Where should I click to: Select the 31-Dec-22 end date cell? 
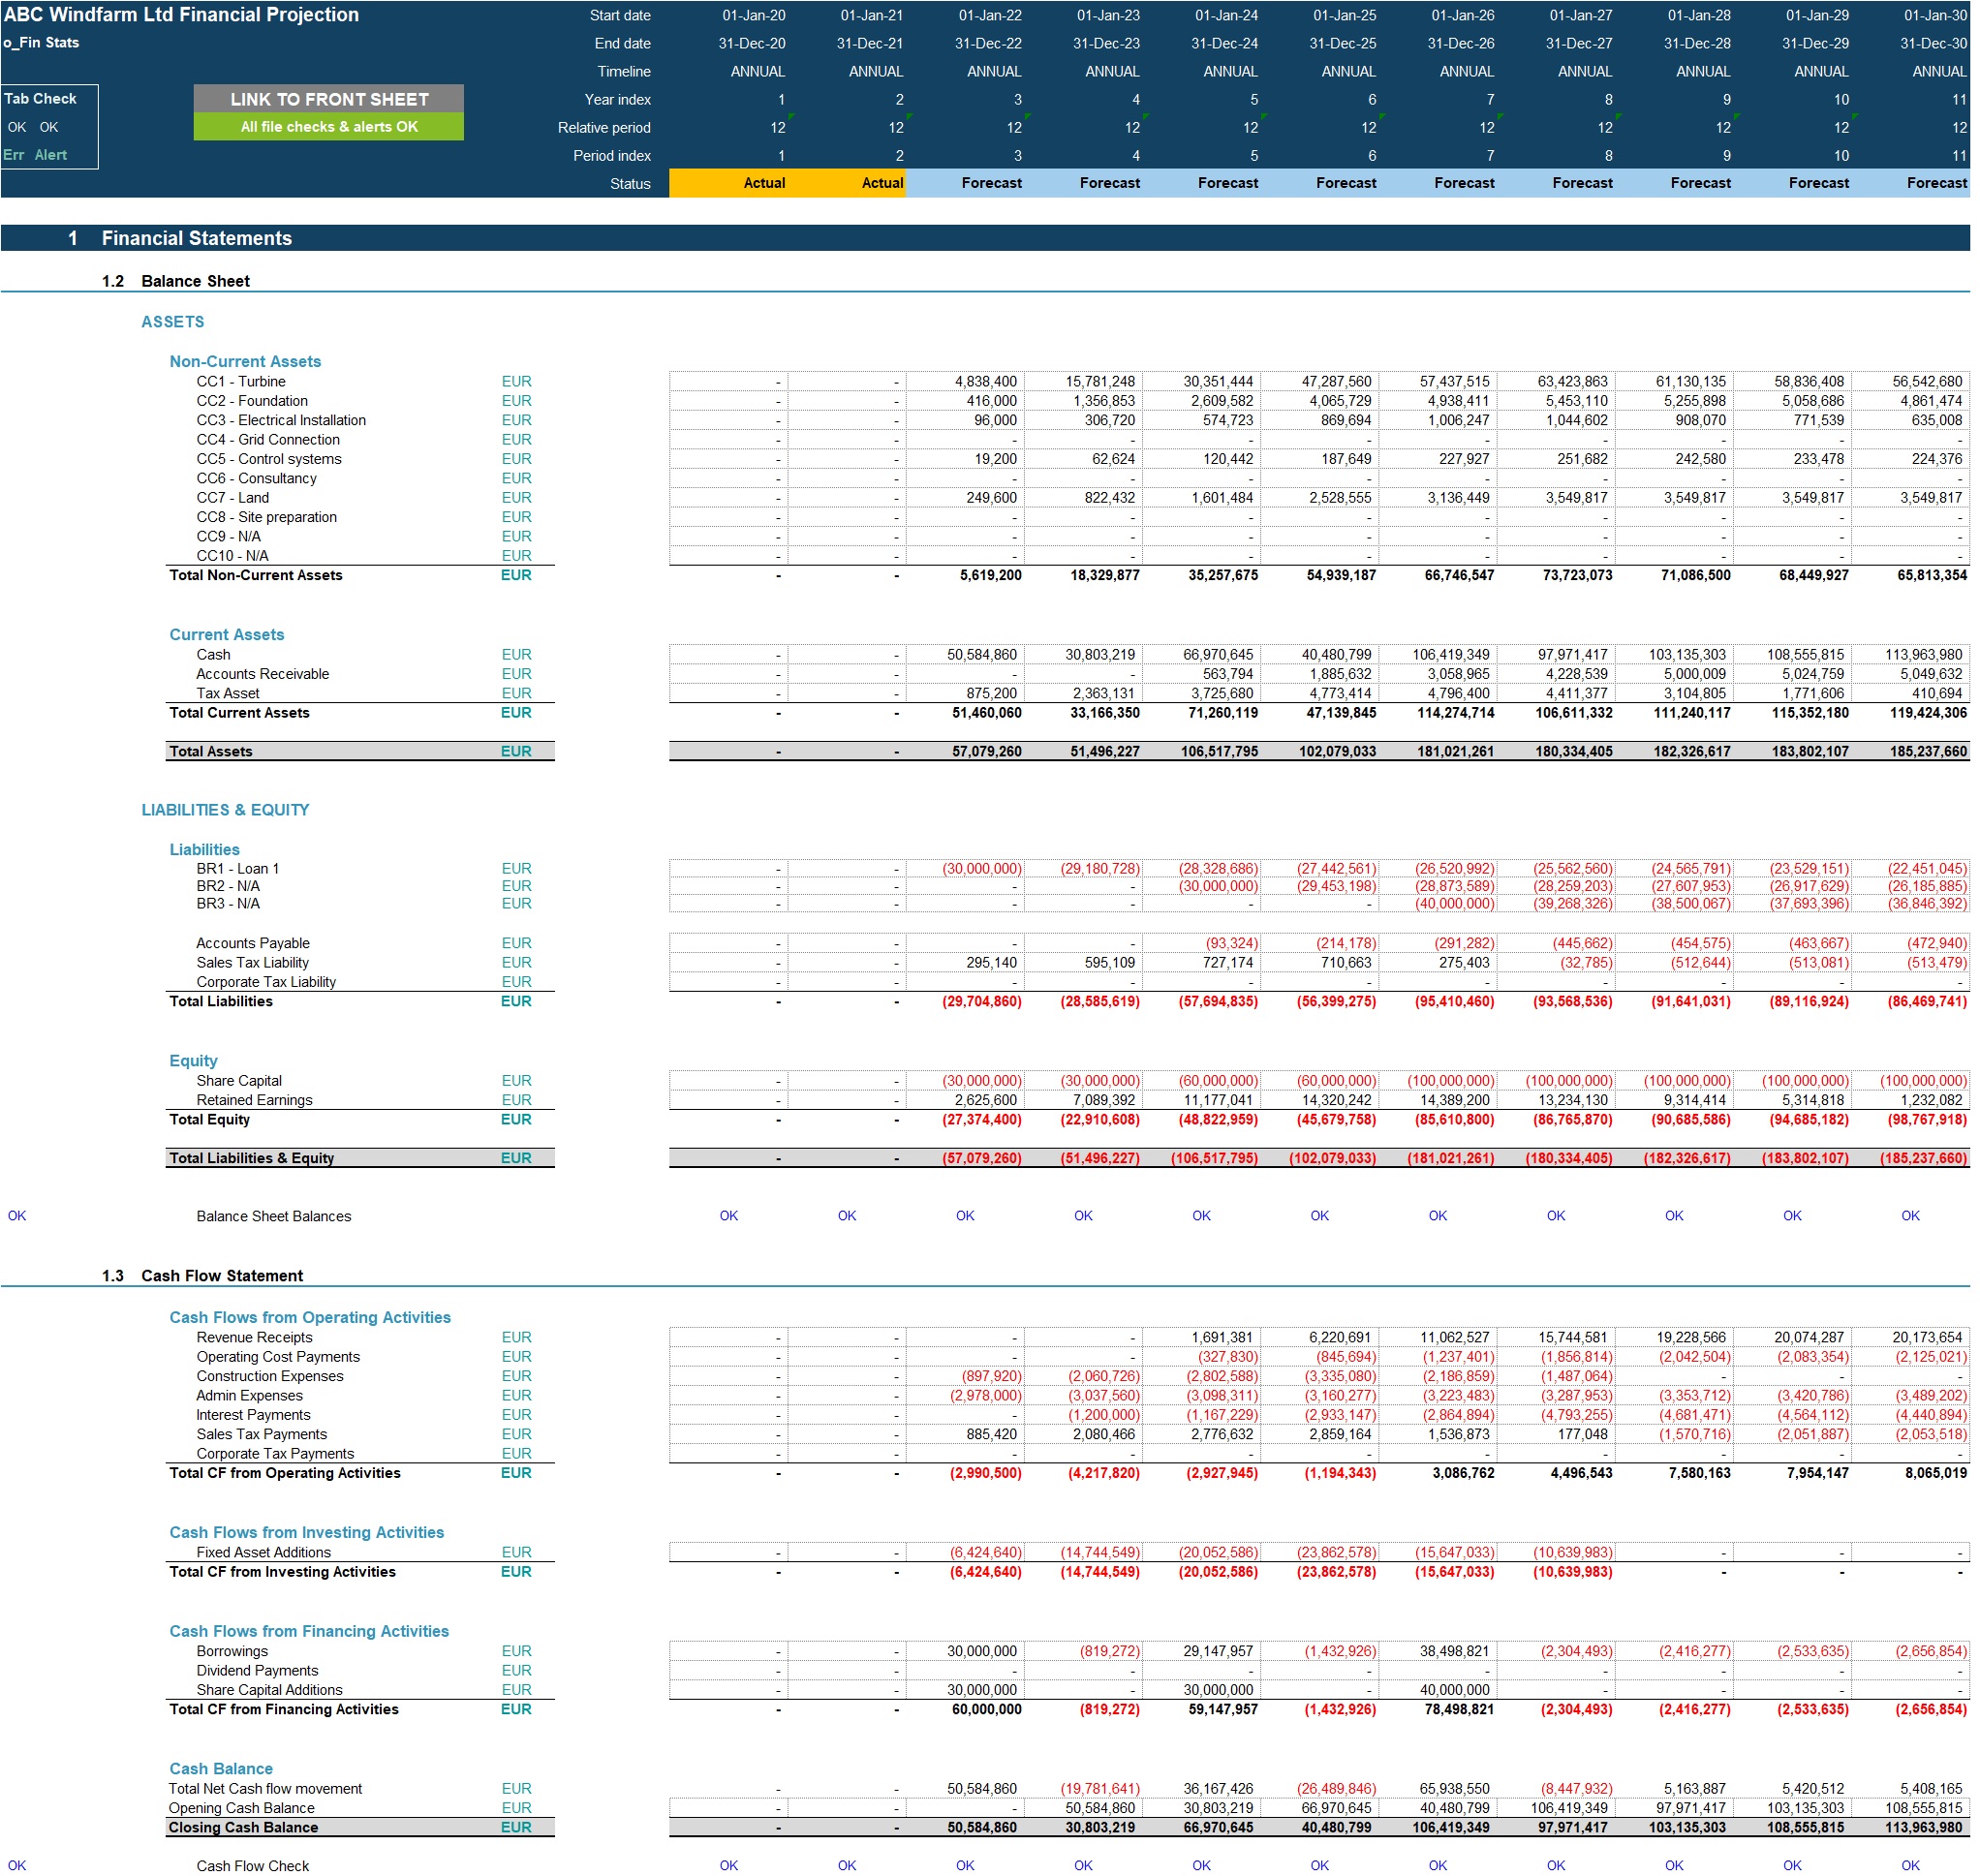(989, 44)
